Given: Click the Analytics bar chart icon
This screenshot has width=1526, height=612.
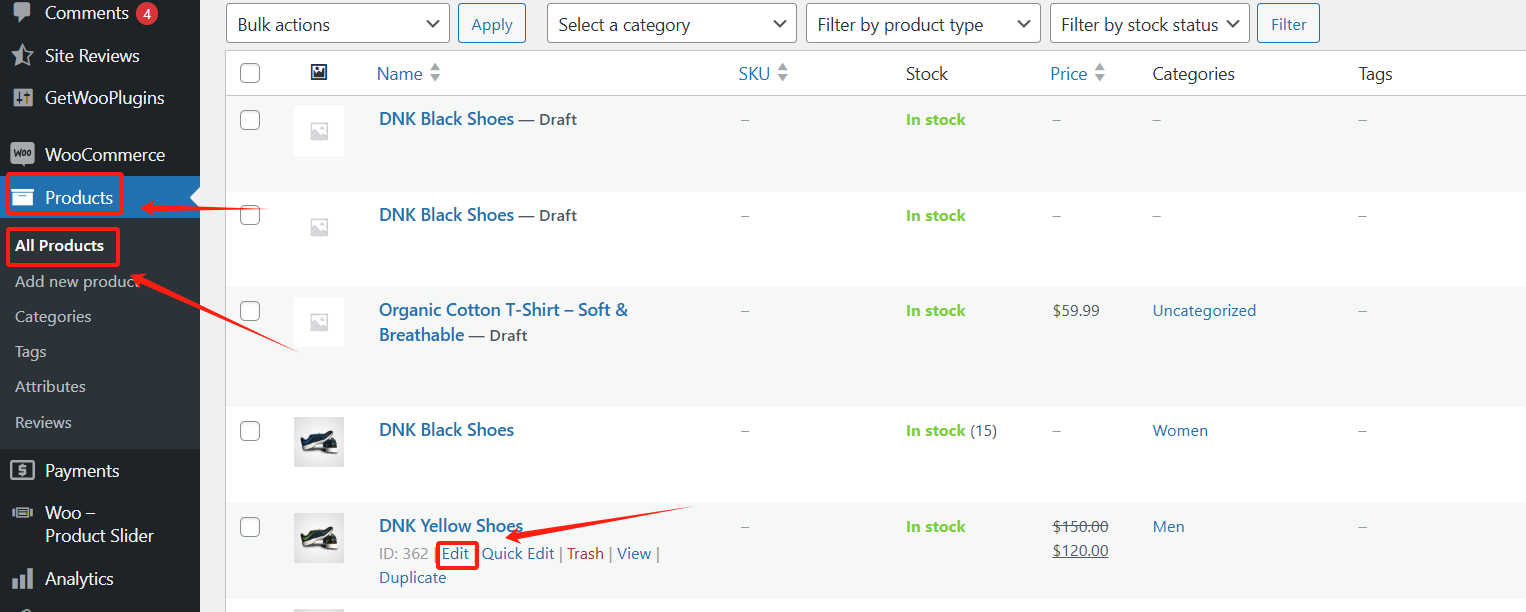Looking at the screenshot, I should (22, 579).
